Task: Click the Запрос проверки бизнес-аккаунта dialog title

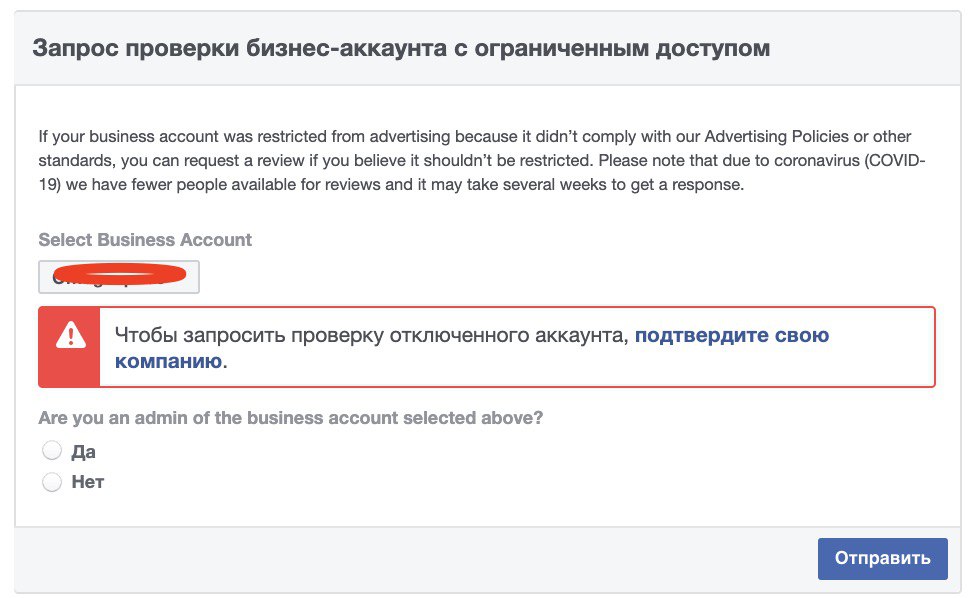Action: [401, 48]
